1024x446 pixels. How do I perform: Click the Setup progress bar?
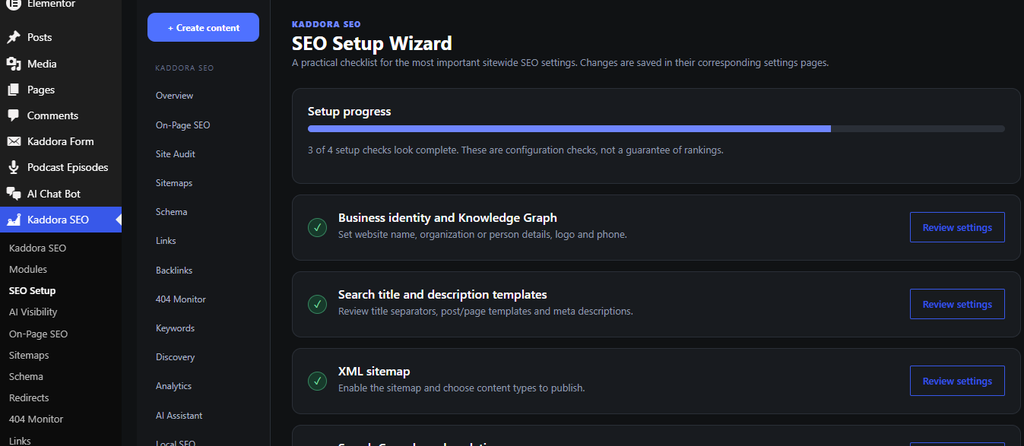point(656,129)
